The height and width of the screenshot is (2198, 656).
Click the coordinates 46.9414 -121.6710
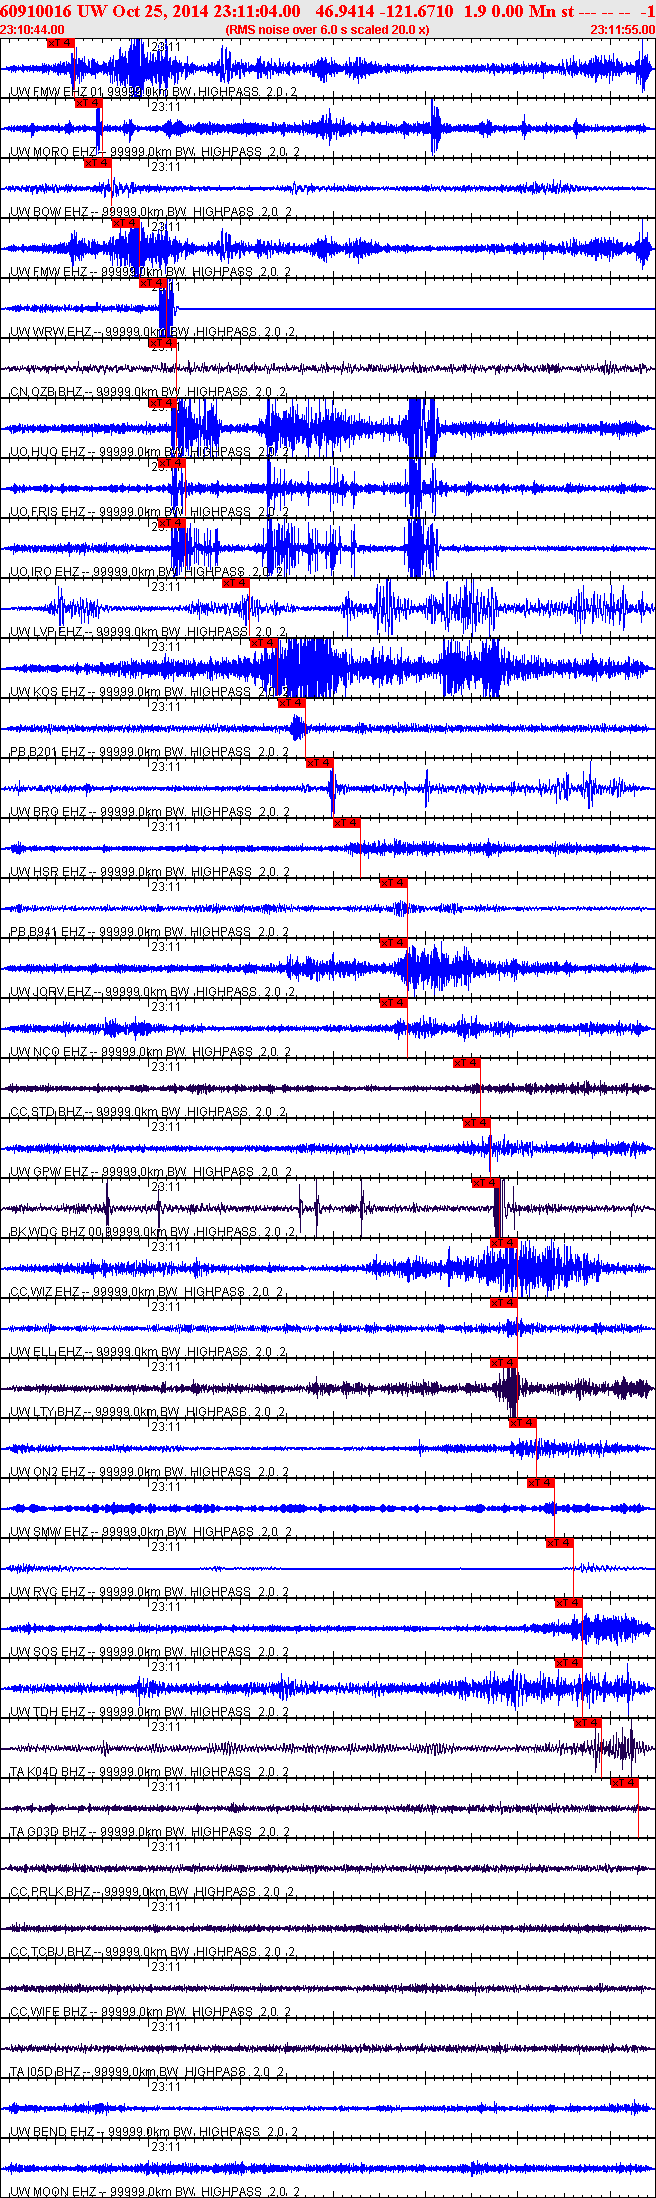click(384, 11)
